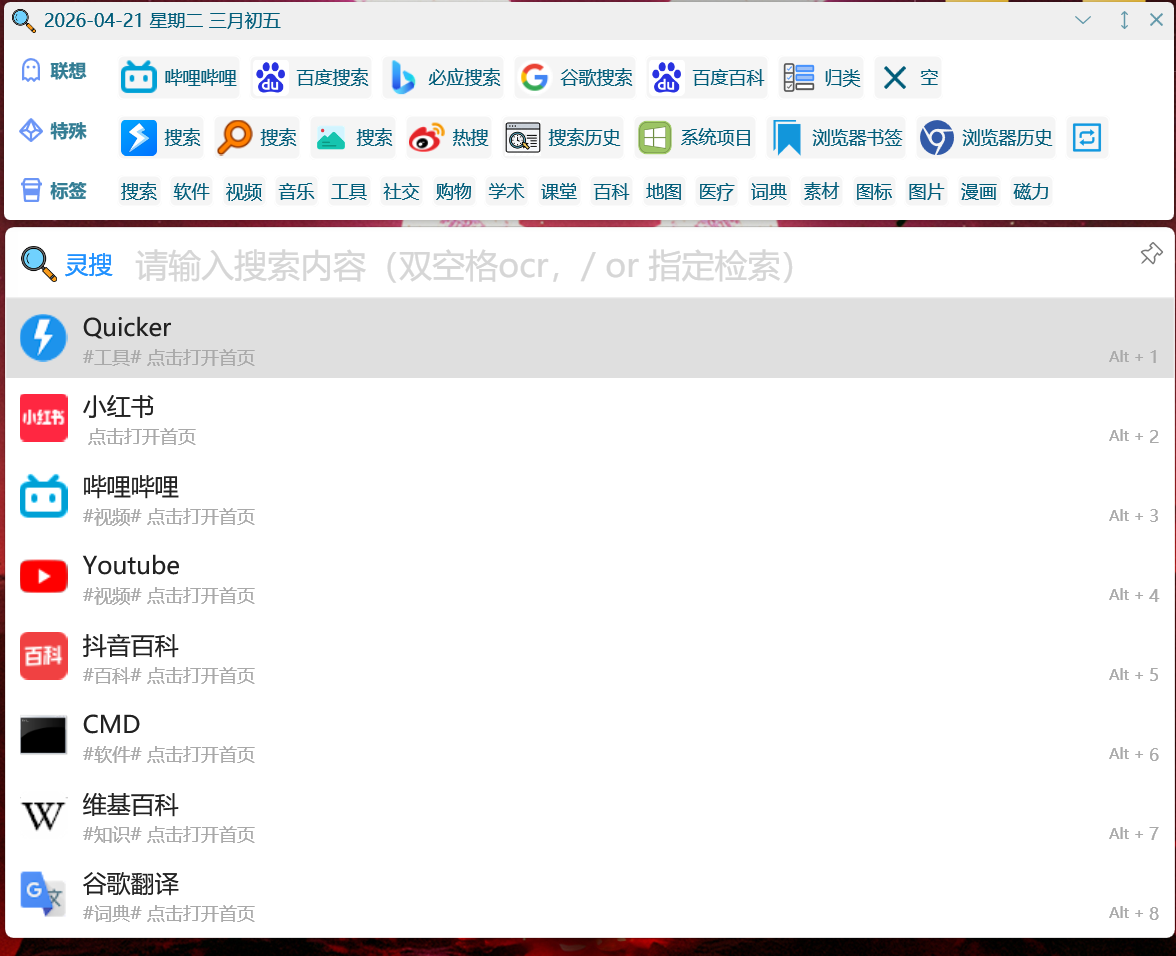Viewport: 1176px width, 956px height.
Task: Click the 归类 categorize button
Action: 821,78
